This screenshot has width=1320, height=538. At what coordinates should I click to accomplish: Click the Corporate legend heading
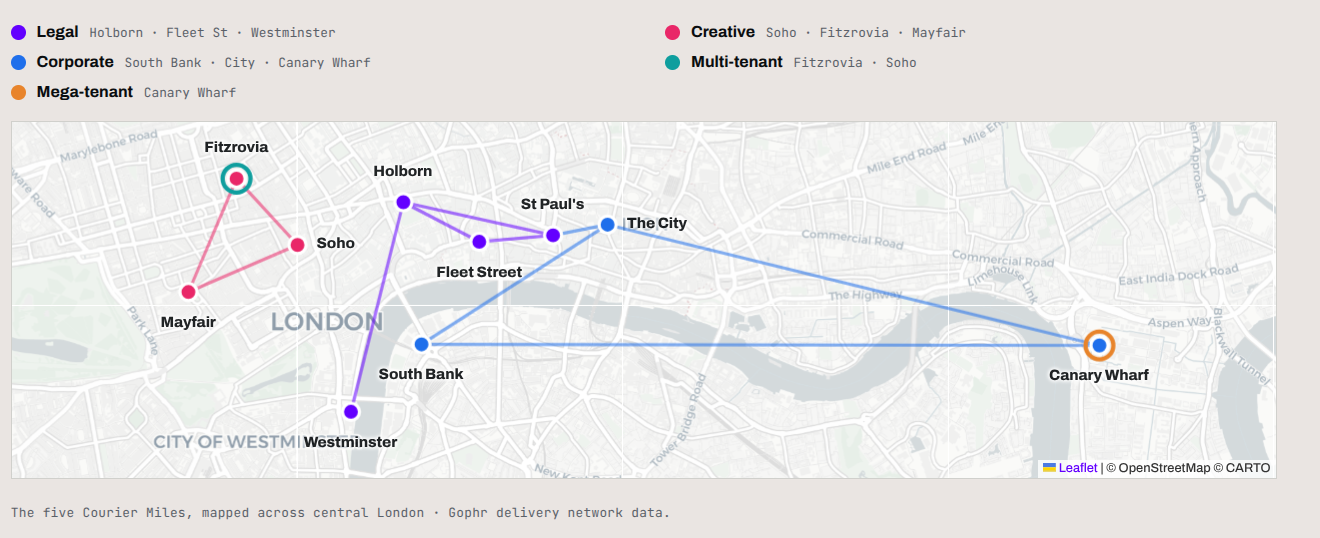pyautogui.click(x=75, y=62)
